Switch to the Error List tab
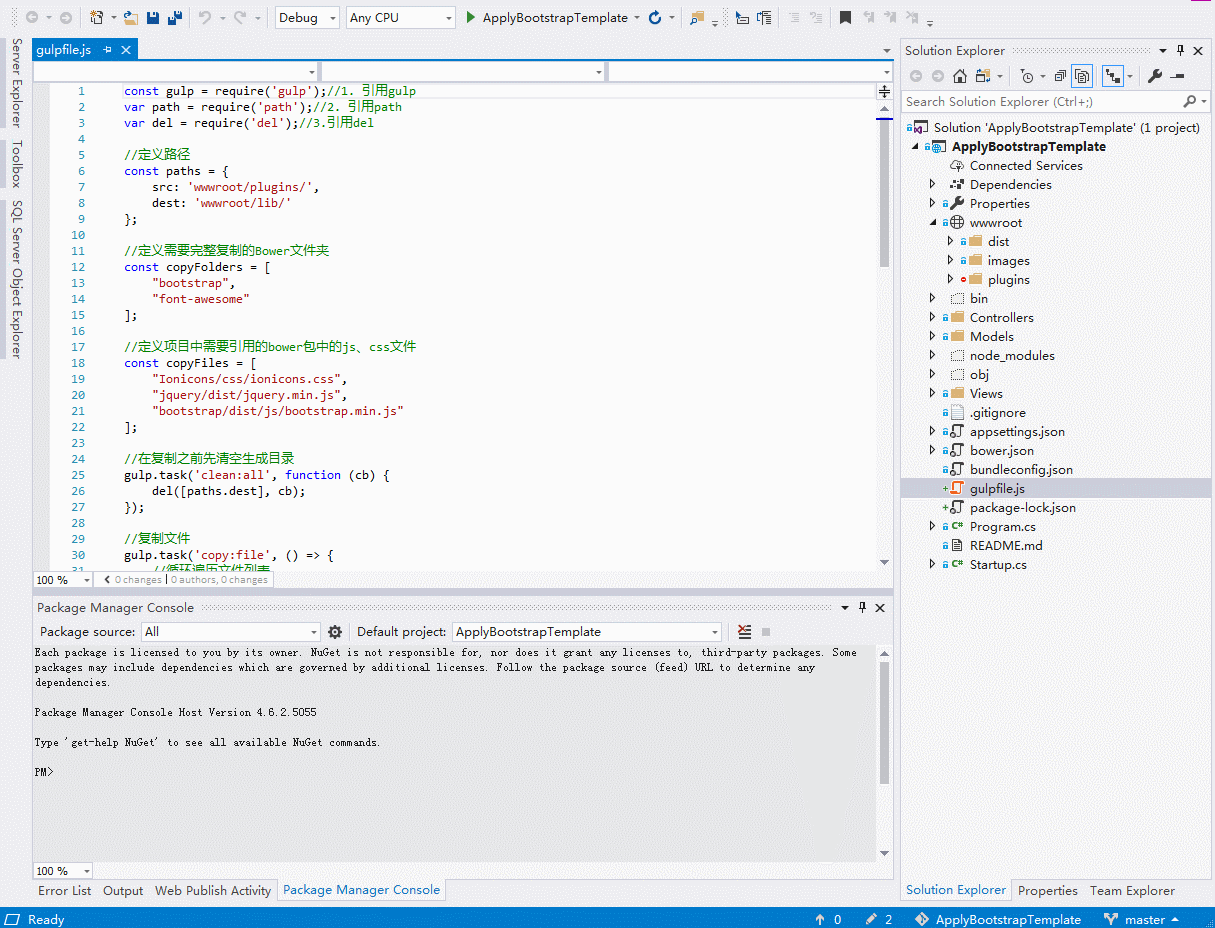This screenshot has width=1215, height=928. tap(64, 890)
